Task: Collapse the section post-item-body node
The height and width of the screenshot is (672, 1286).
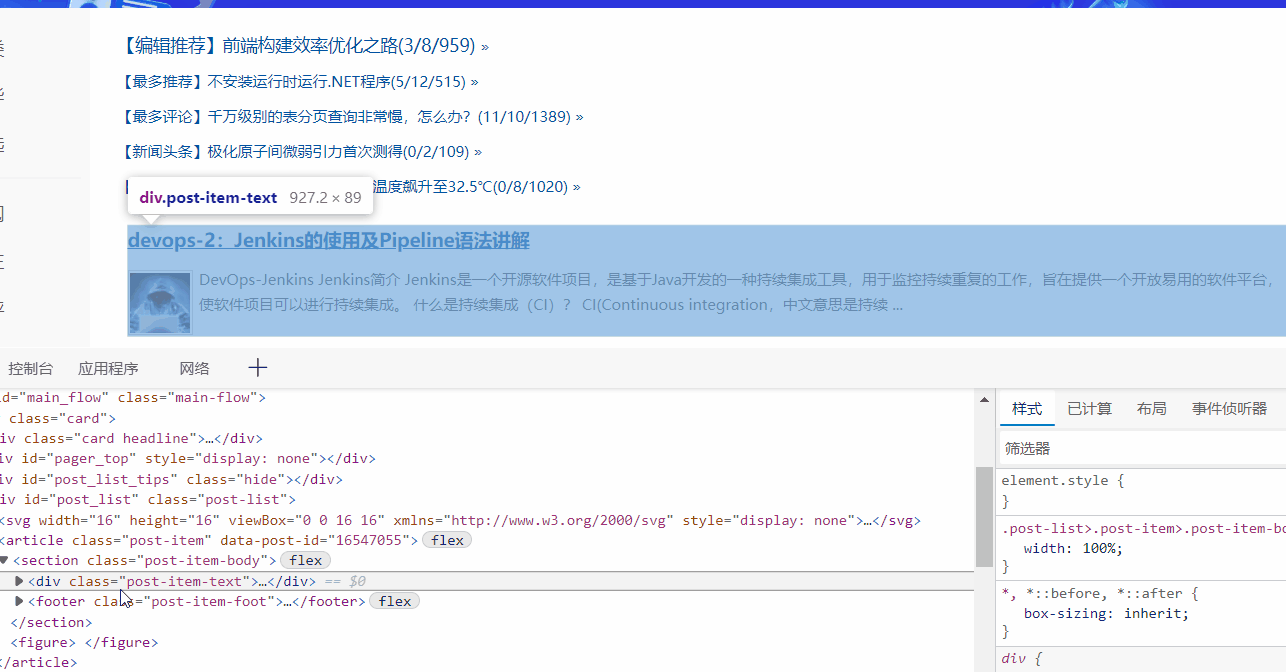Action: 4,560
